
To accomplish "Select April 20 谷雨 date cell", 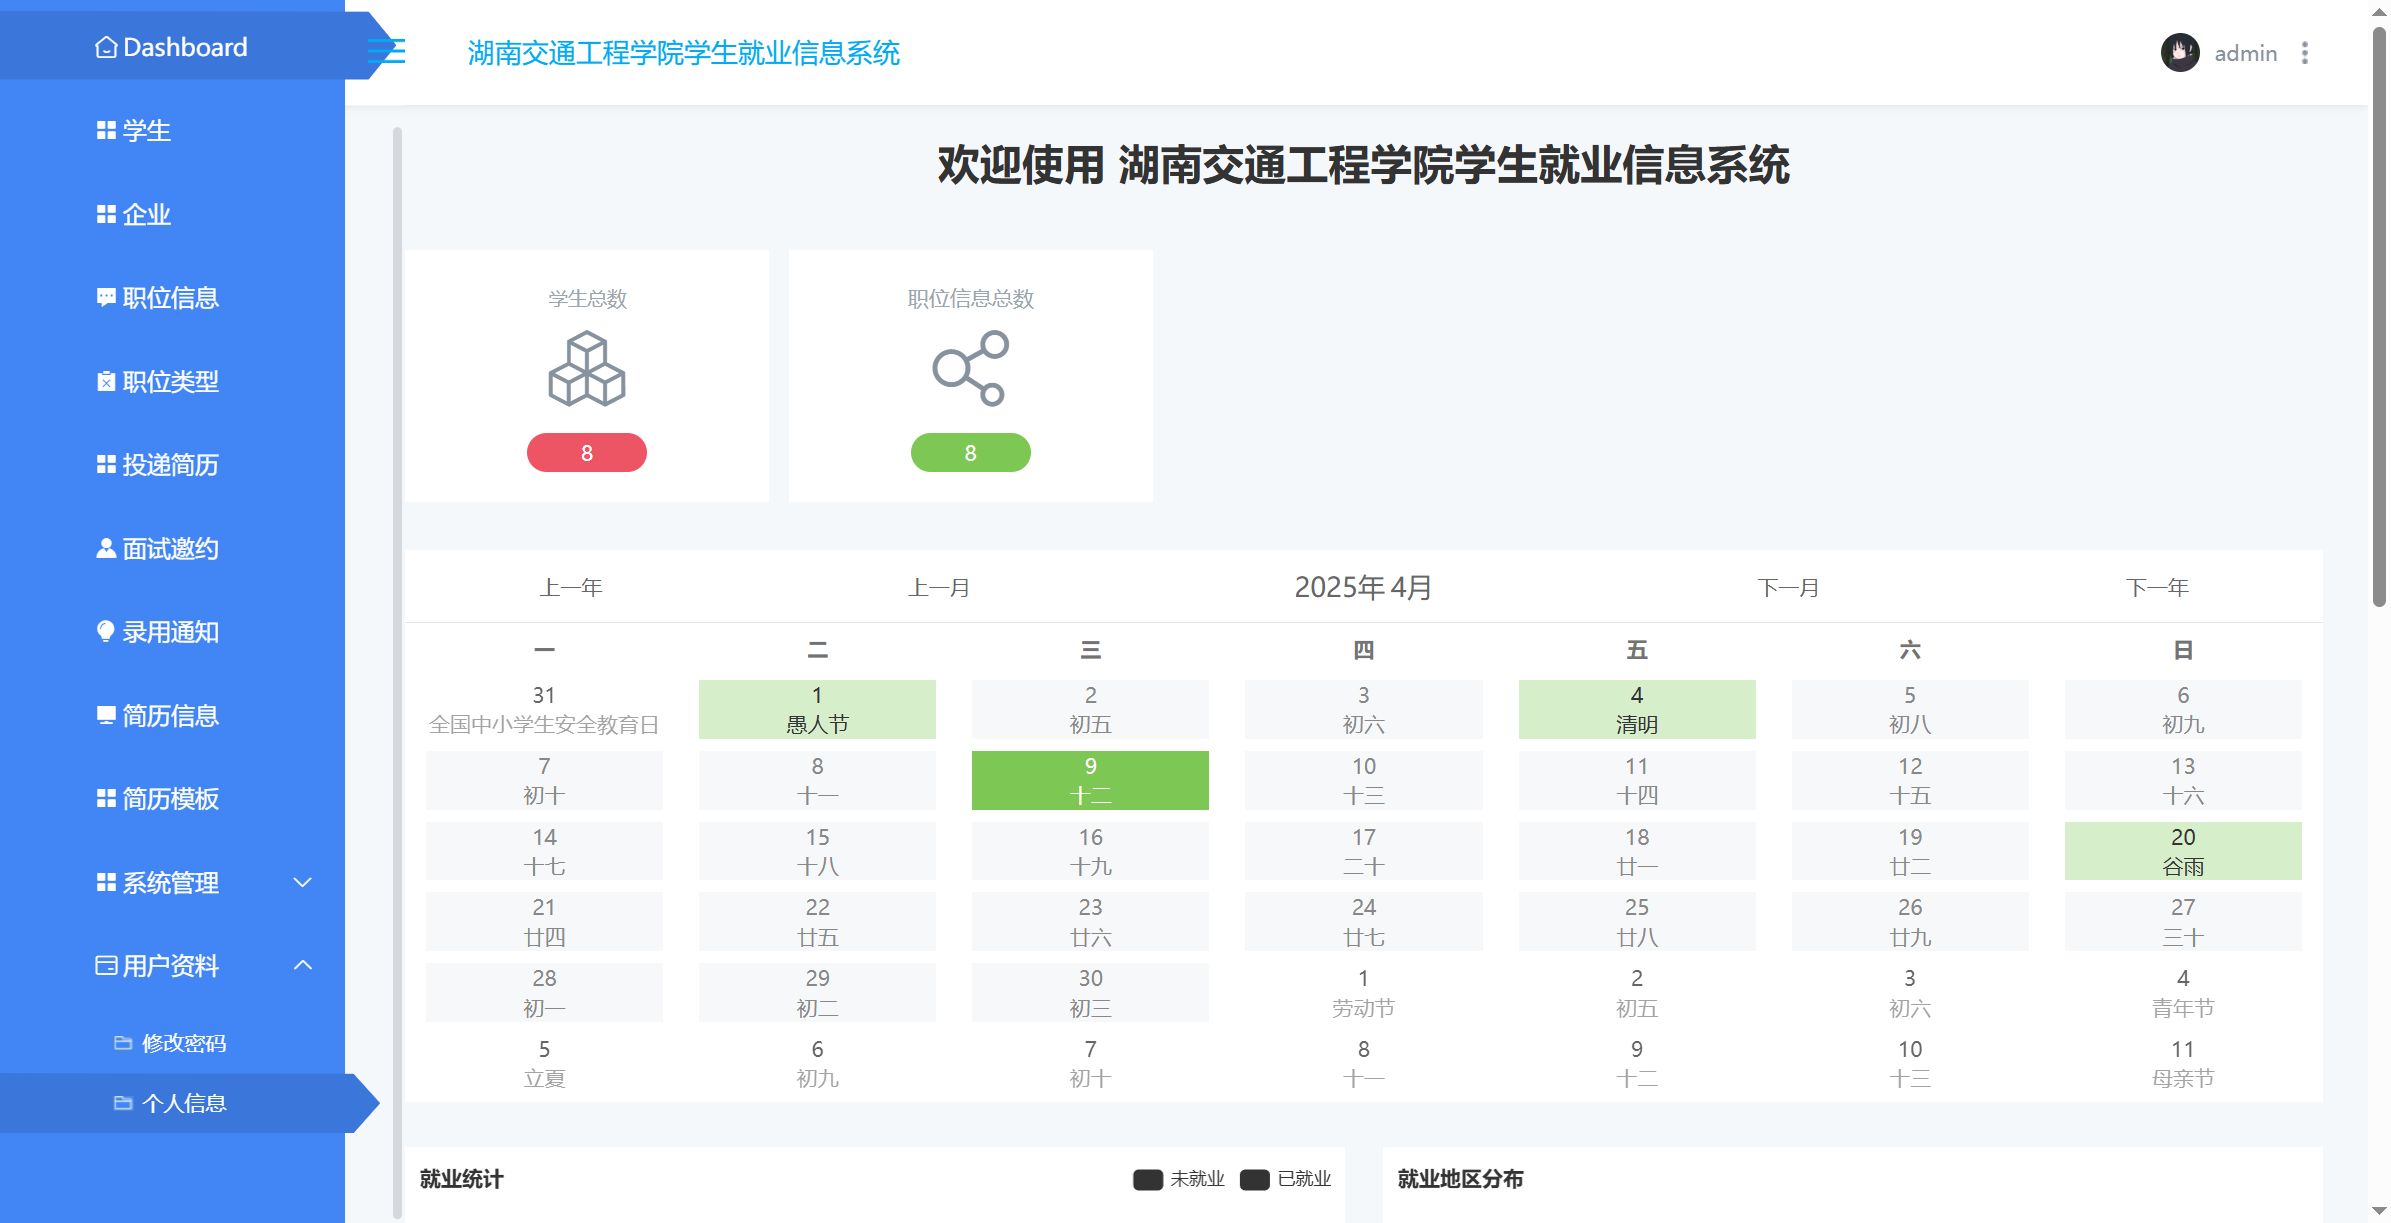I will point(2182,851).
